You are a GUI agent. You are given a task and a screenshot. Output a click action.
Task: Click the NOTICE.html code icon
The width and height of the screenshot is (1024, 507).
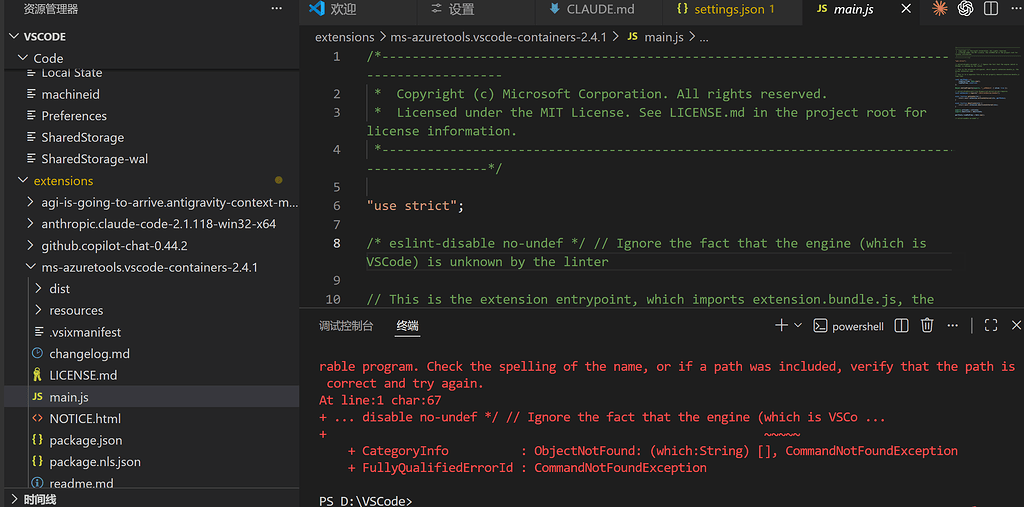coord(37,418)
